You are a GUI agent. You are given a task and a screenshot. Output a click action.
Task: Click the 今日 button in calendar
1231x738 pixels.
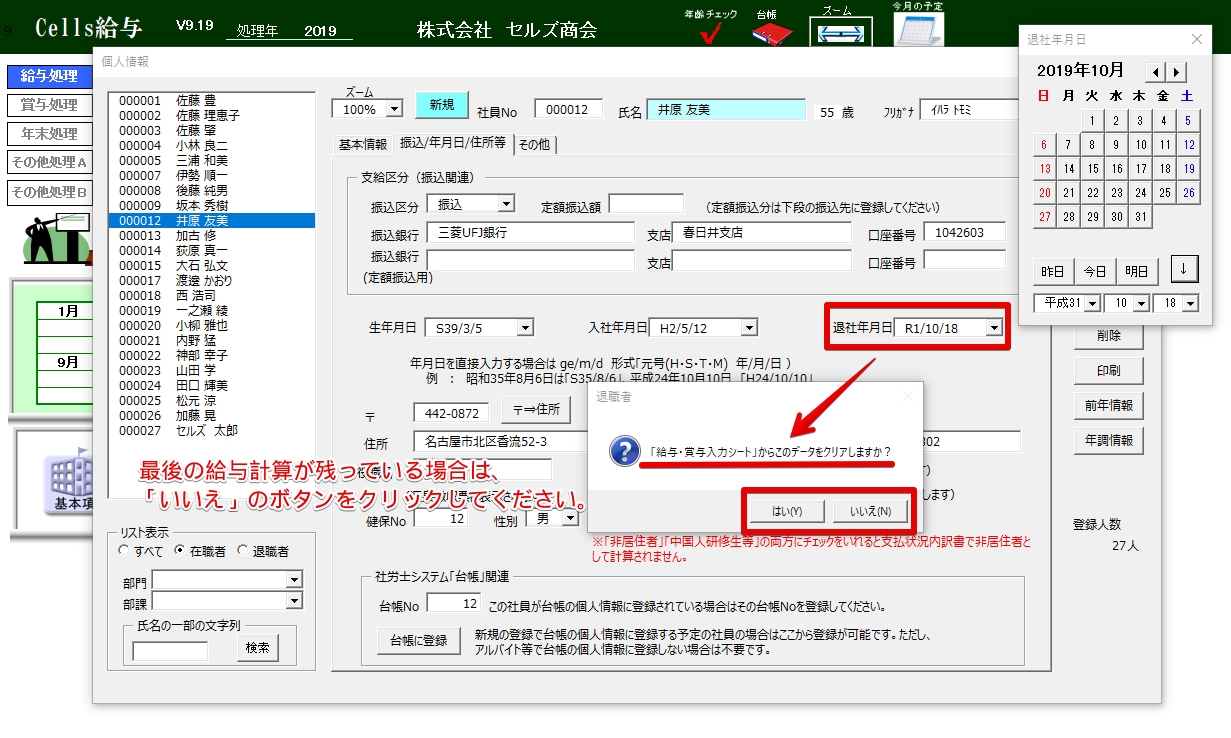click(x=1095, y=271)
